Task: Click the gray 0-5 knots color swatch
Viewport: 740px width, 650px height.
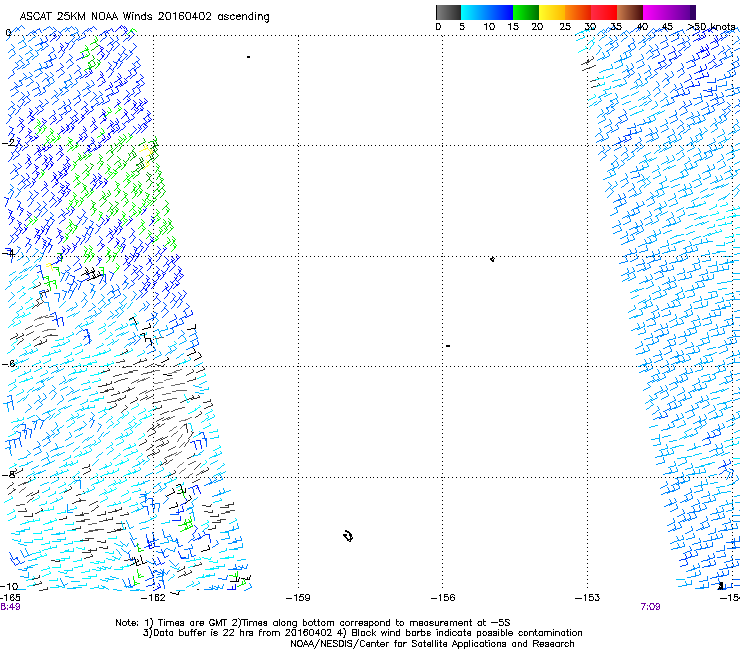Action: (x=448, y=12)
